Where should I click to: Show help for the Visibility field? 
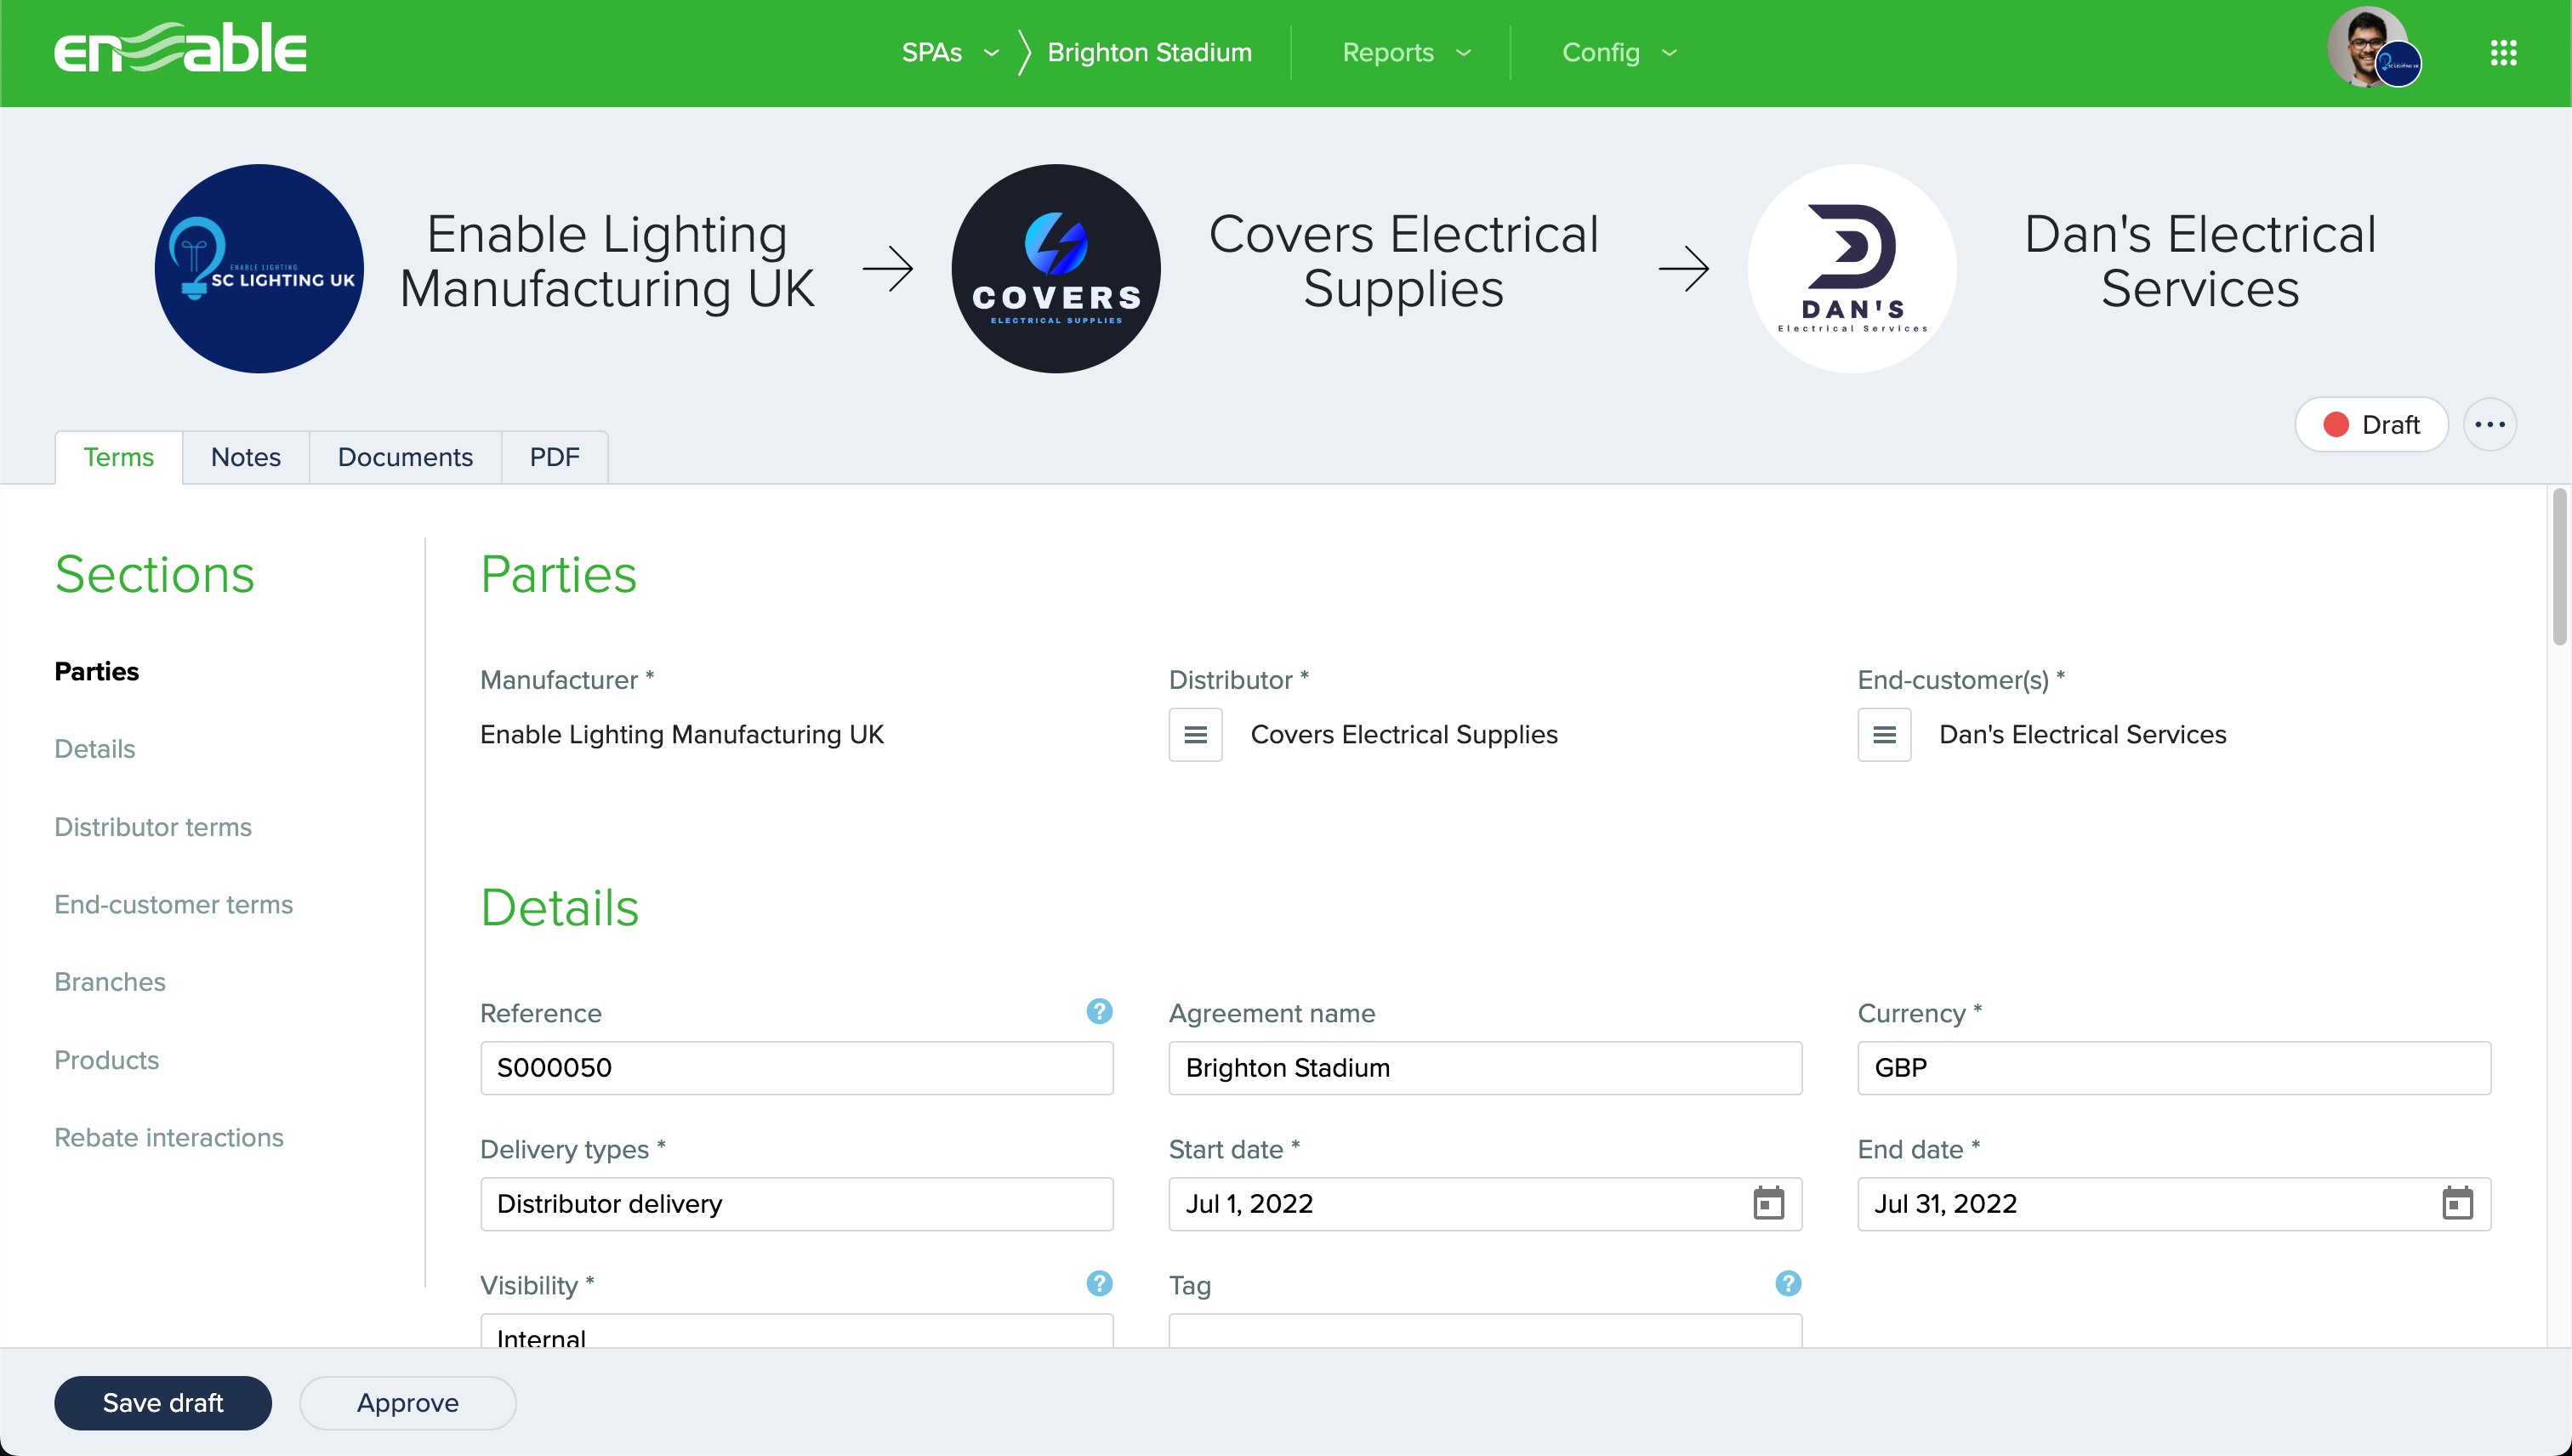coord(1099,1284)
